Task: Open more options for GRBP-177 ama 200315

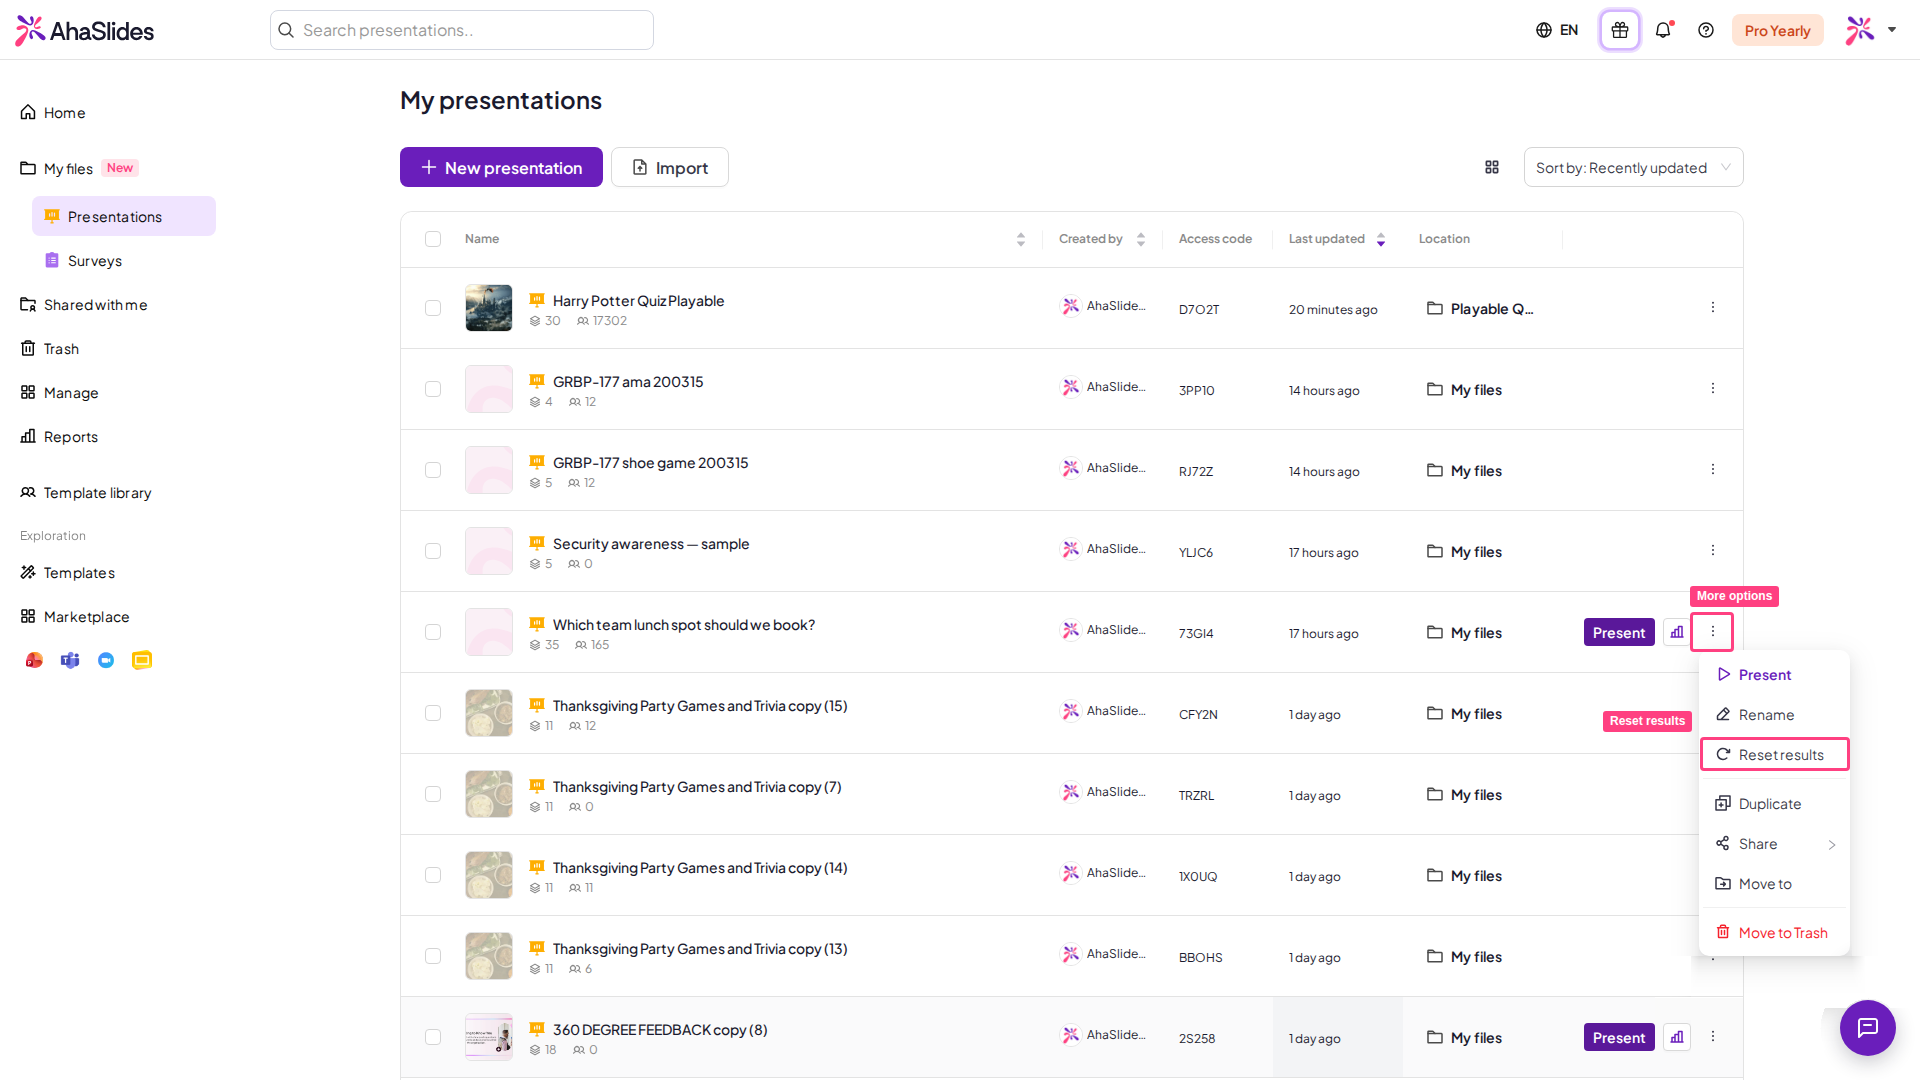Action: click(x=1713, y=388)
